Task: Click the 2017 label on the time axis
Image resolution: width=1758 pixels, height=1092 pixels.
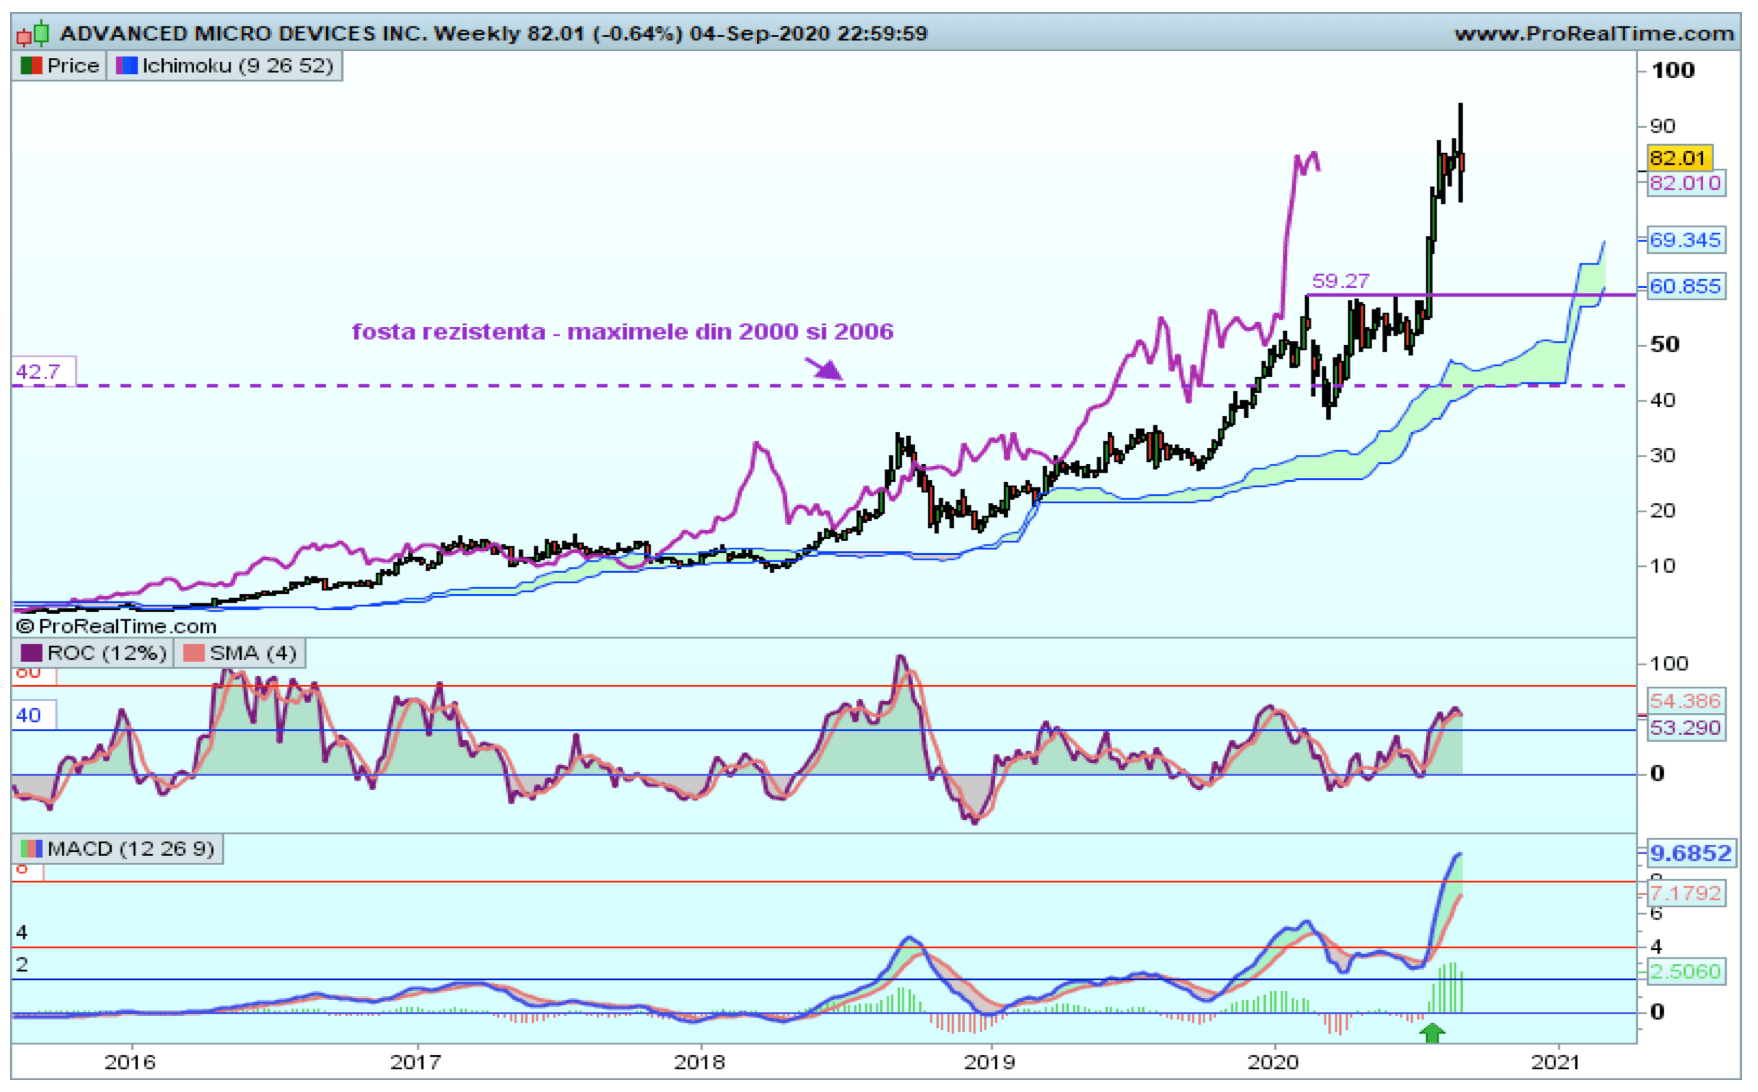Action: tap(415, 1062)
